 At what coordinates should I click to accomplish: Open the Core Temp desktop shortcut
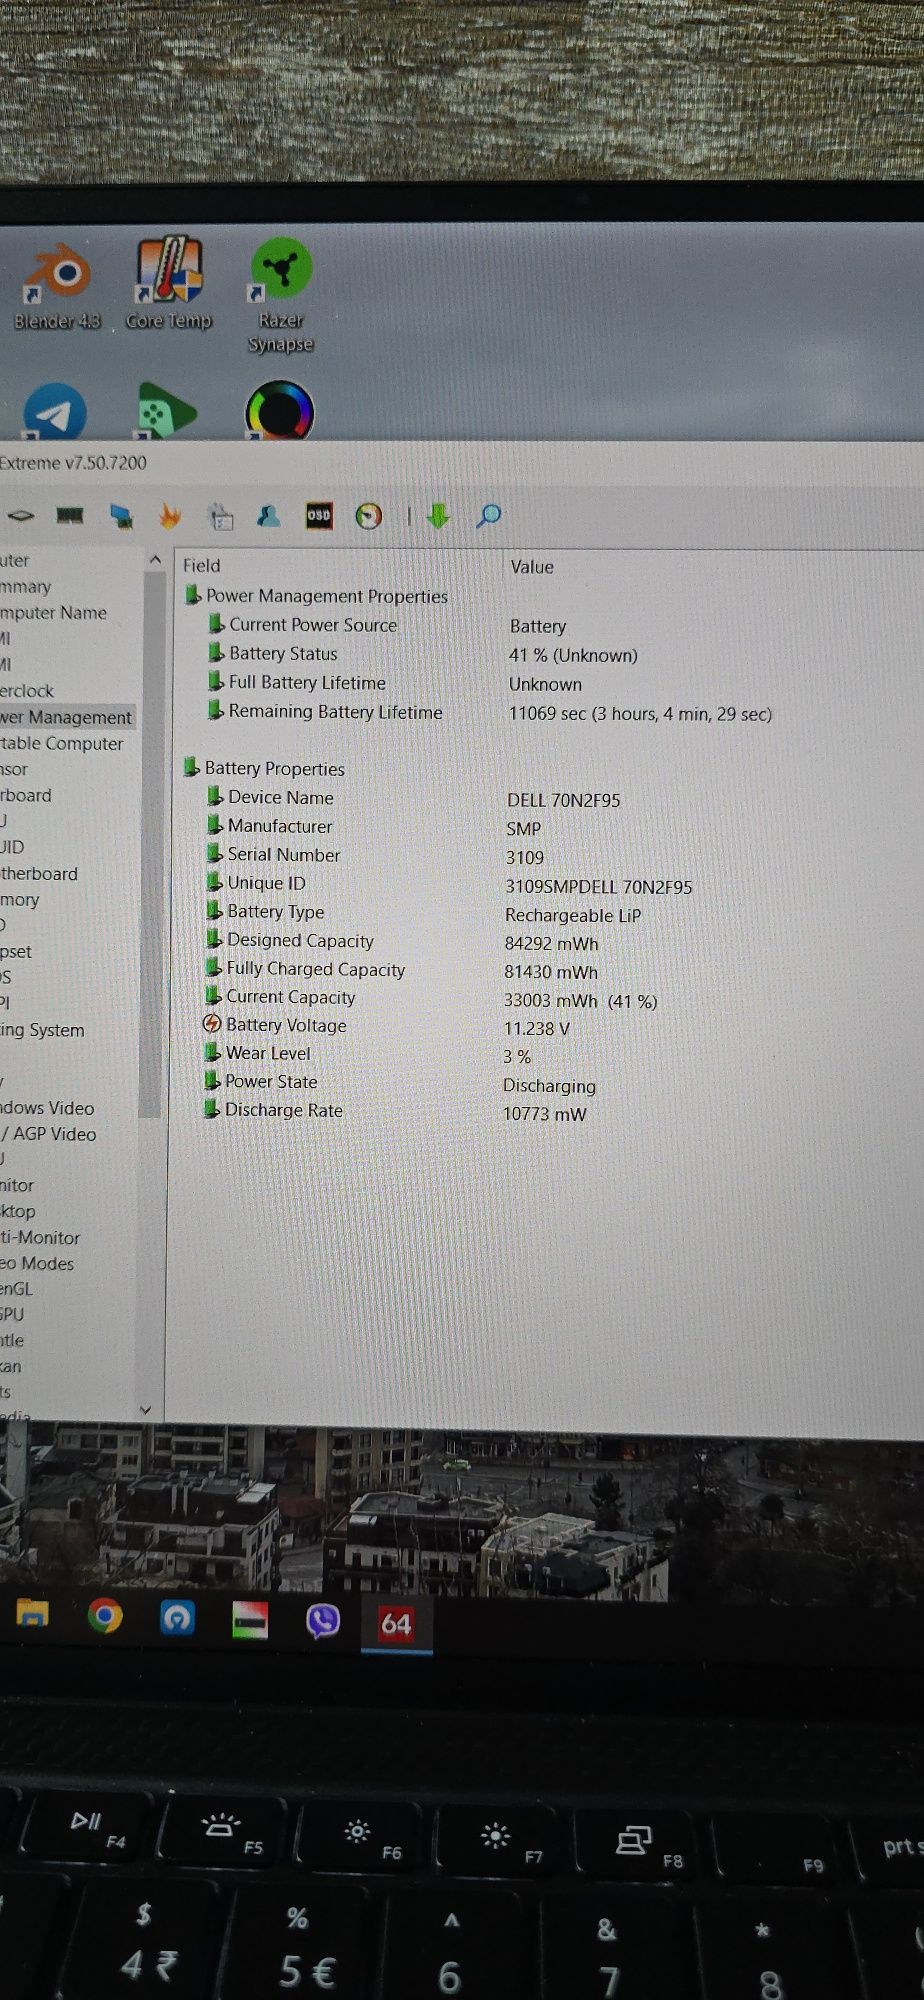tap(169, 284)
